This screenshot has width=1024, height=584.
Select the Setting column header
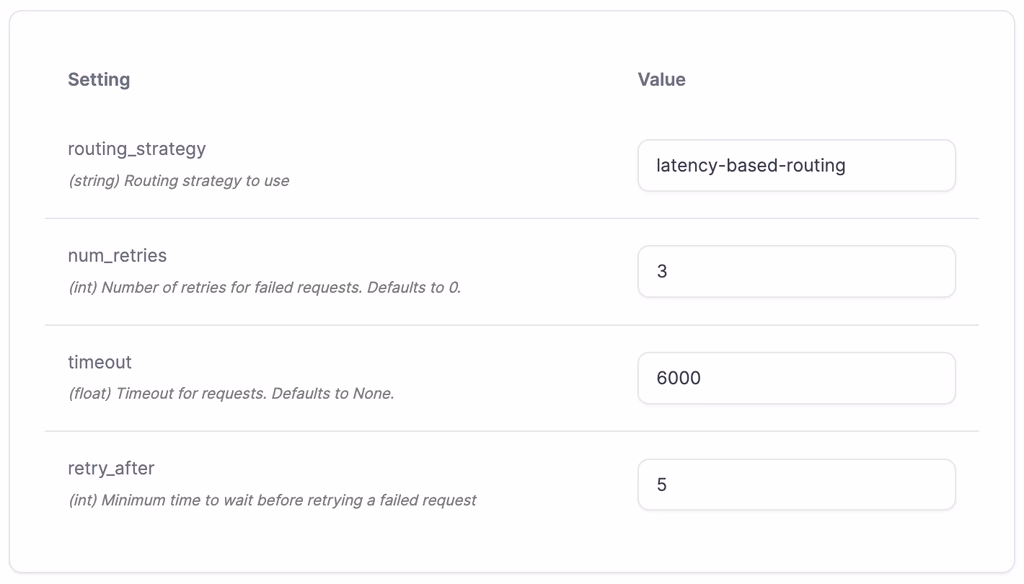pyautogui.click(x=99, y=79)
